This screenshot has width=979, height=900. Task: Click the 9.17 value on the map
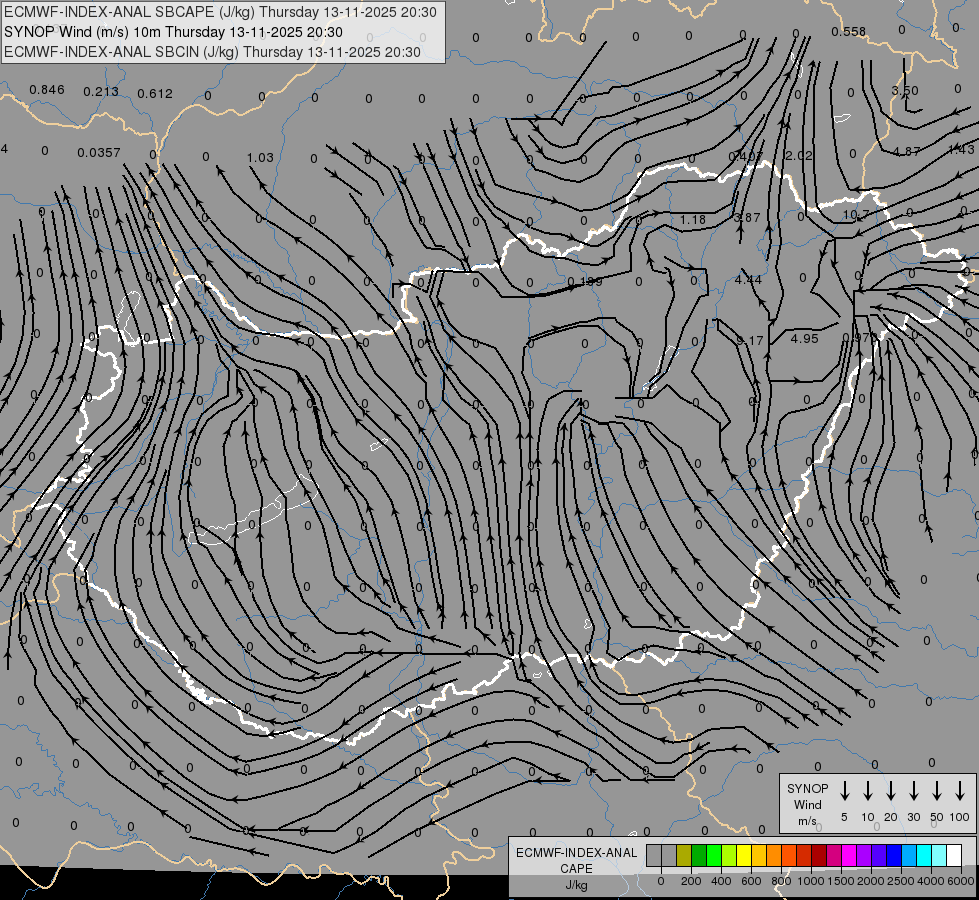coord(750,340)
